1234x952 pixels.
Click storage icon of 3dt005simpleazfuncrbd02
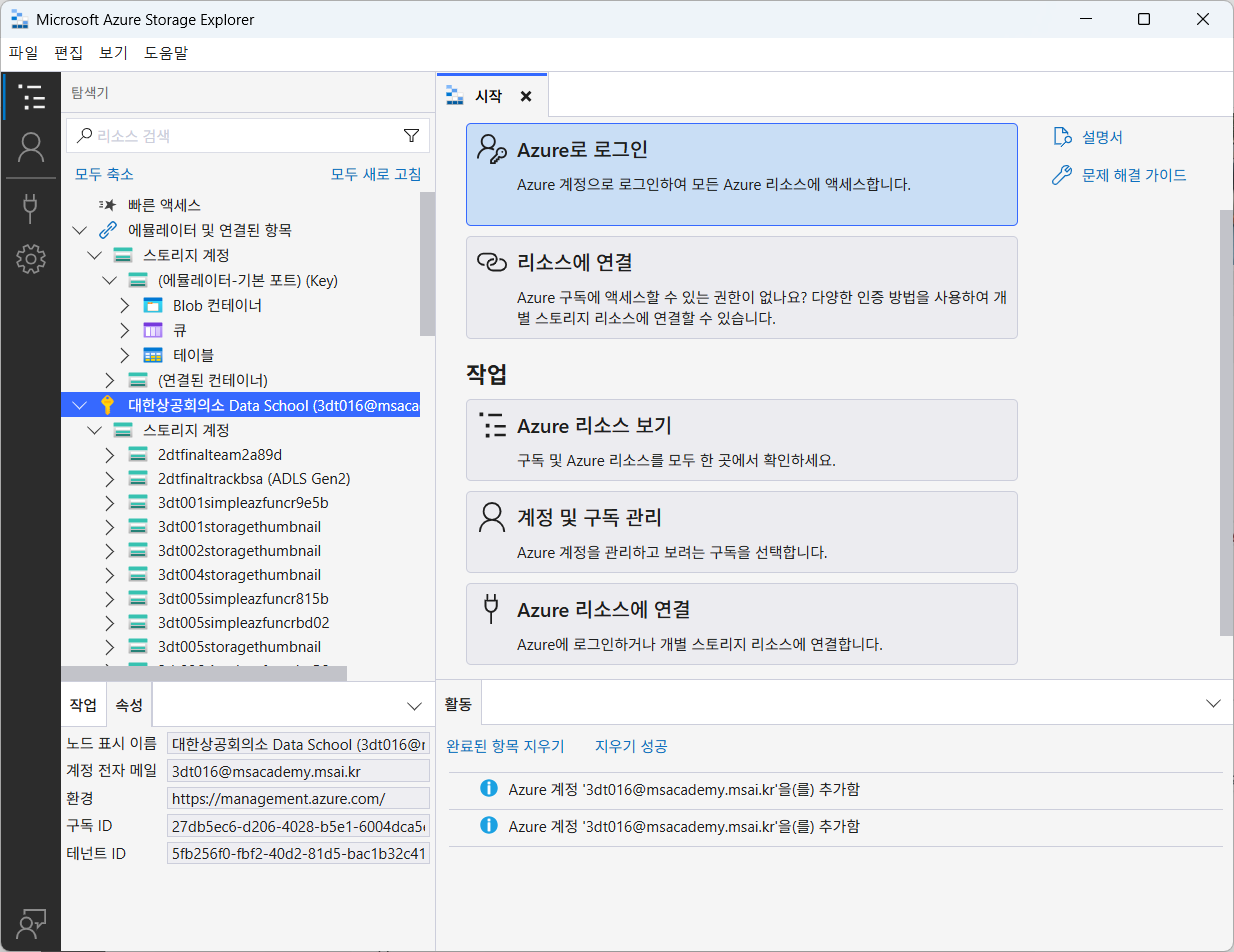(138, 622)
